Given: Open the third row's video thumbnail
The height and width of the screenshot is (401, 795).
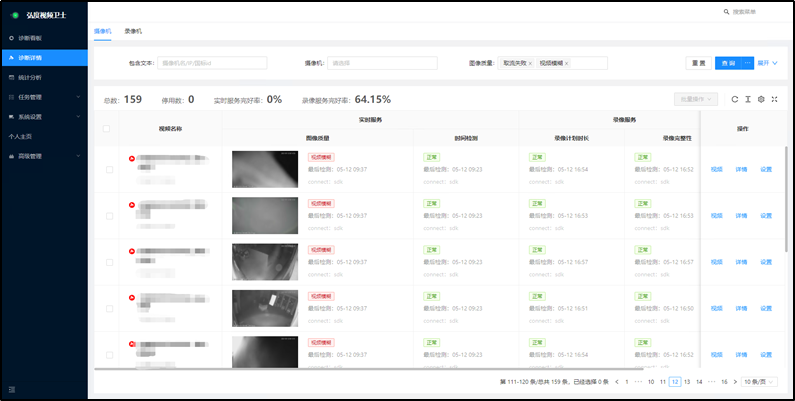Looking at the screenshot, I should [265, 262].
